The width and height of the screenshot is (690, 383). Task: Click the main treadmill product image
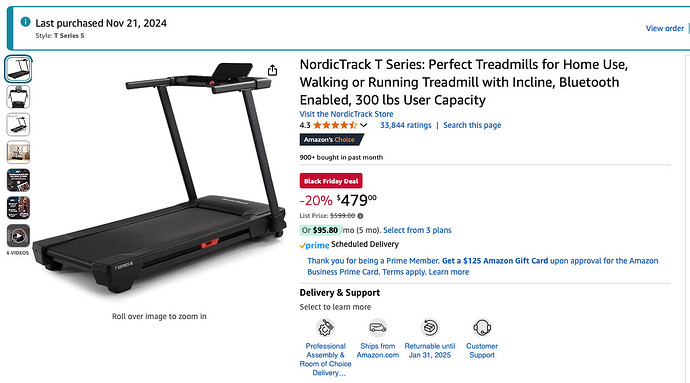pyautogui.click(x=159, y=178)
